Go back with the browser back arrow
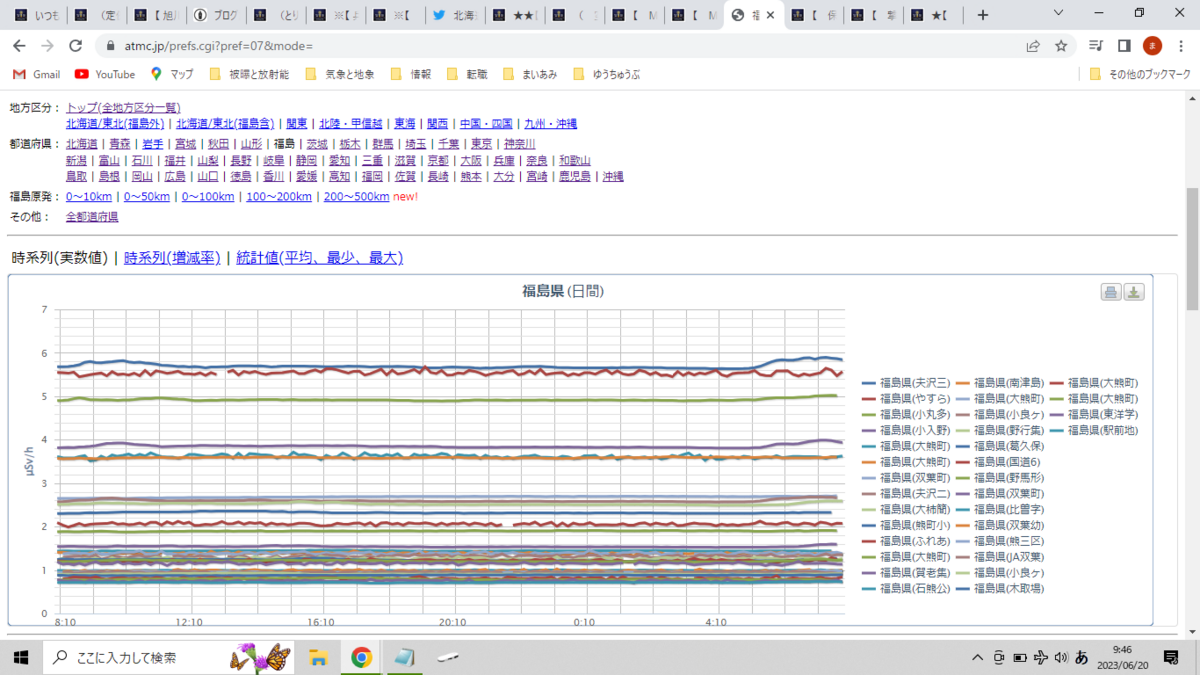 pyautogui.click(x=19, y=46)
